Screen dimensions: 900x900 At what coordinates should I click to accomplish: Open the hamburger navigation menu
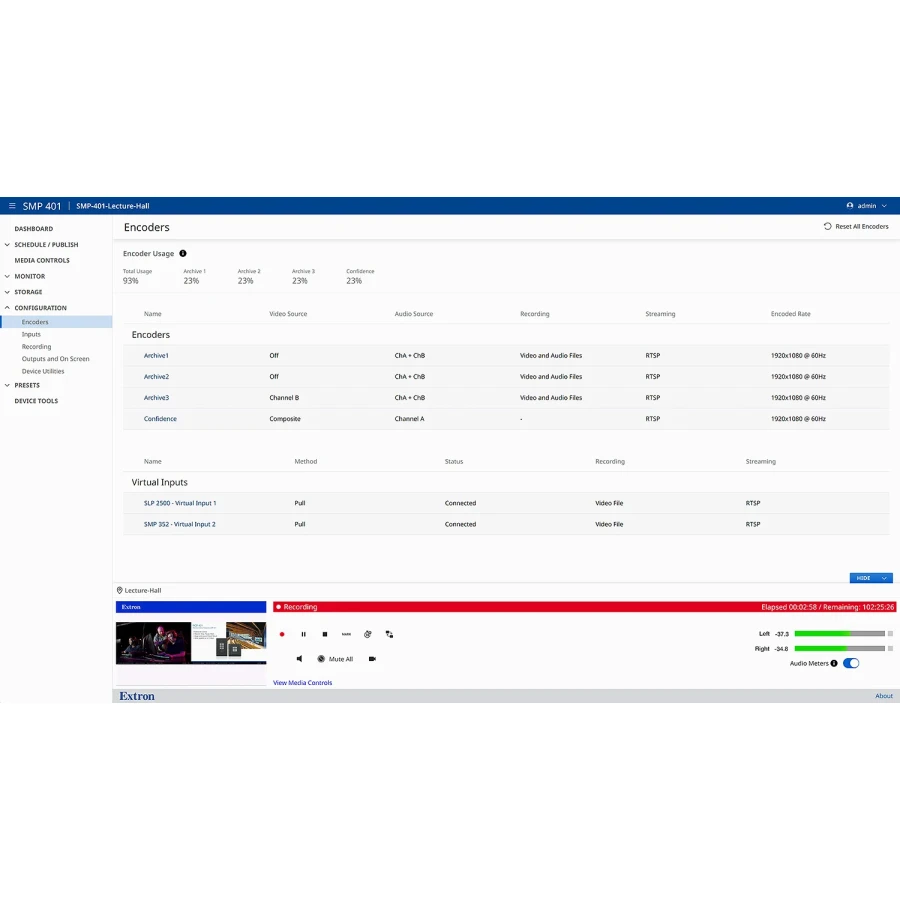12,206
